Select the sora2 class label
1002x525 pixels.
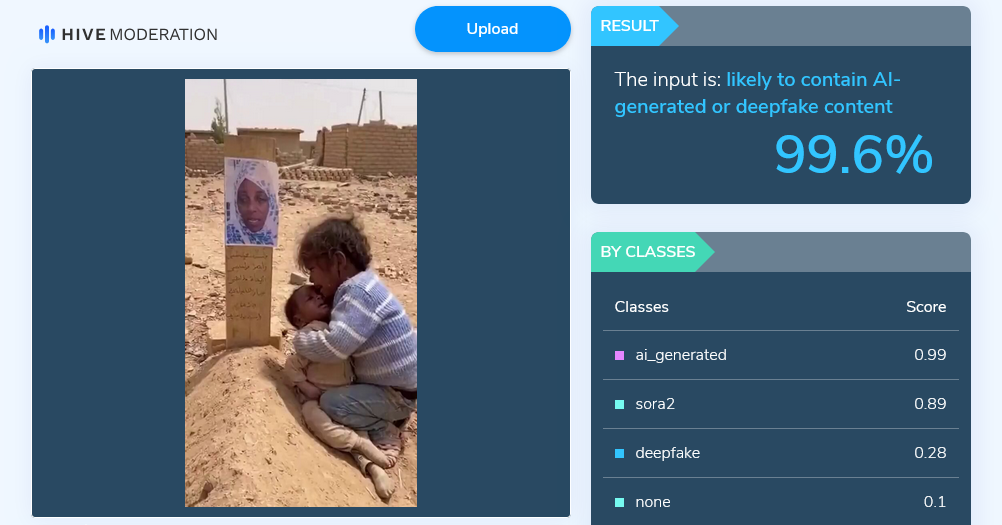(655, 404)
